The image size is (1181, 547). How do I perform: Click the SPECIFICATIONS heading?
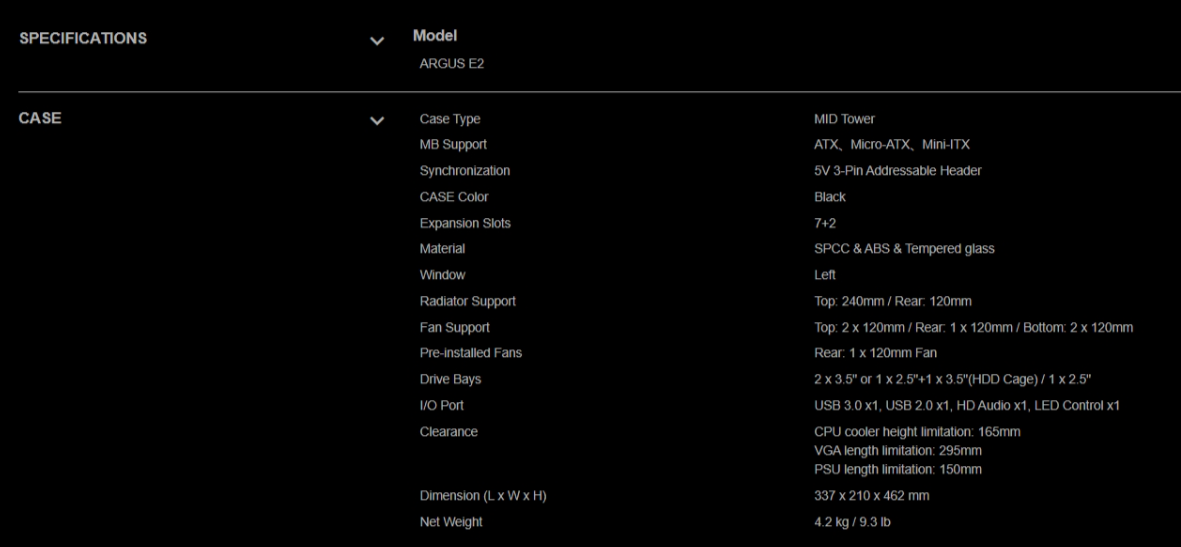(x=83, y=39)
